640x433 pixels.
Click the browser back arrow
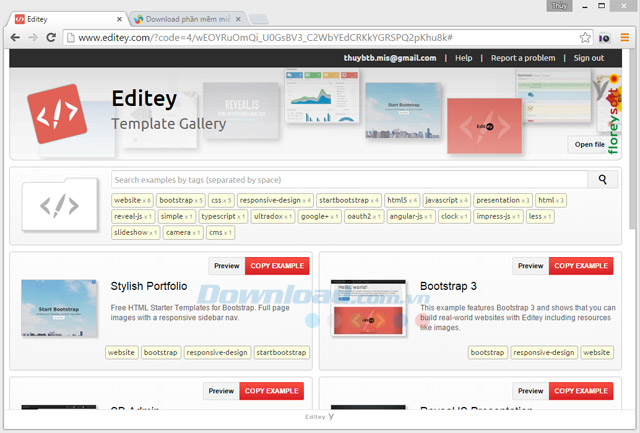tap(15, 38)
